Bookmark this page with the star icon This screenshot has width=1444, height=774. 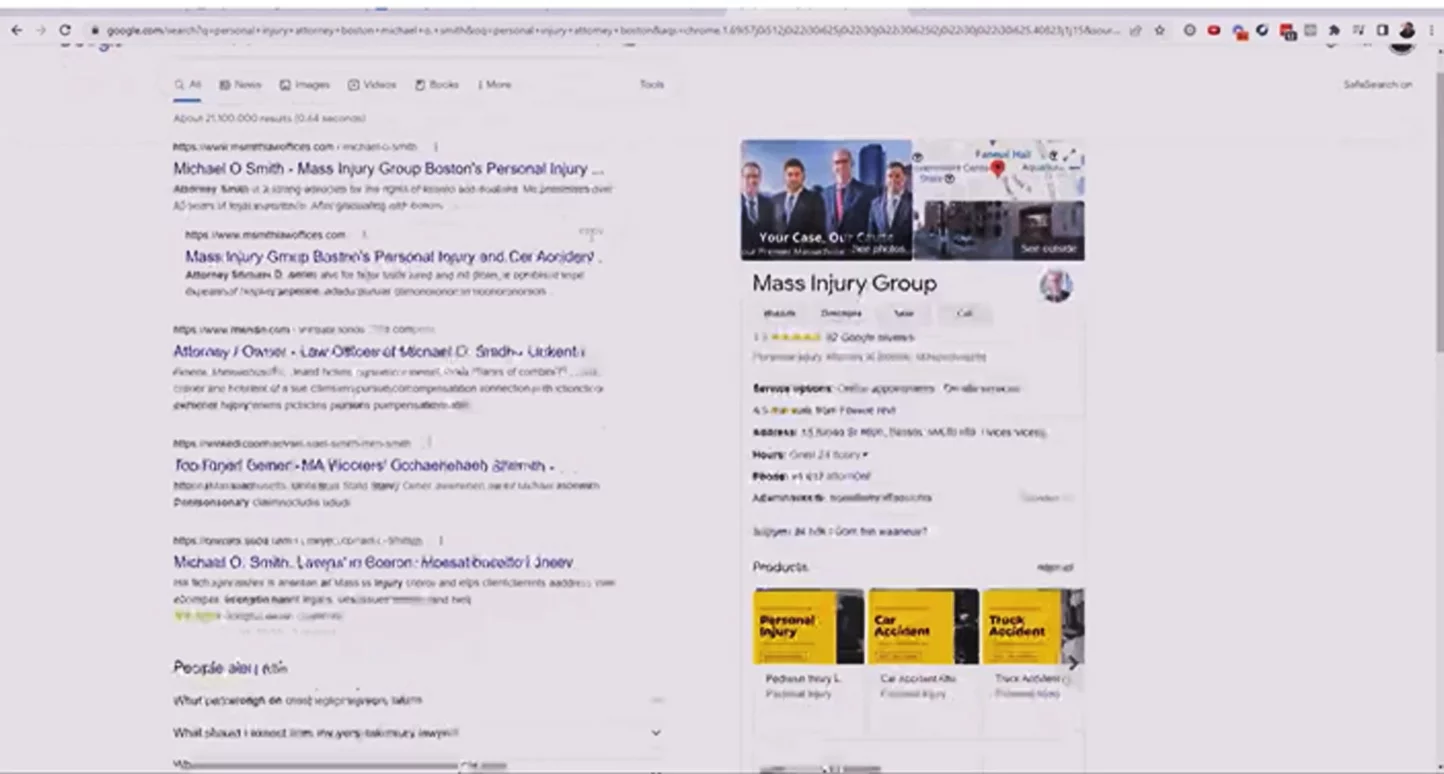click(1159, 31)
